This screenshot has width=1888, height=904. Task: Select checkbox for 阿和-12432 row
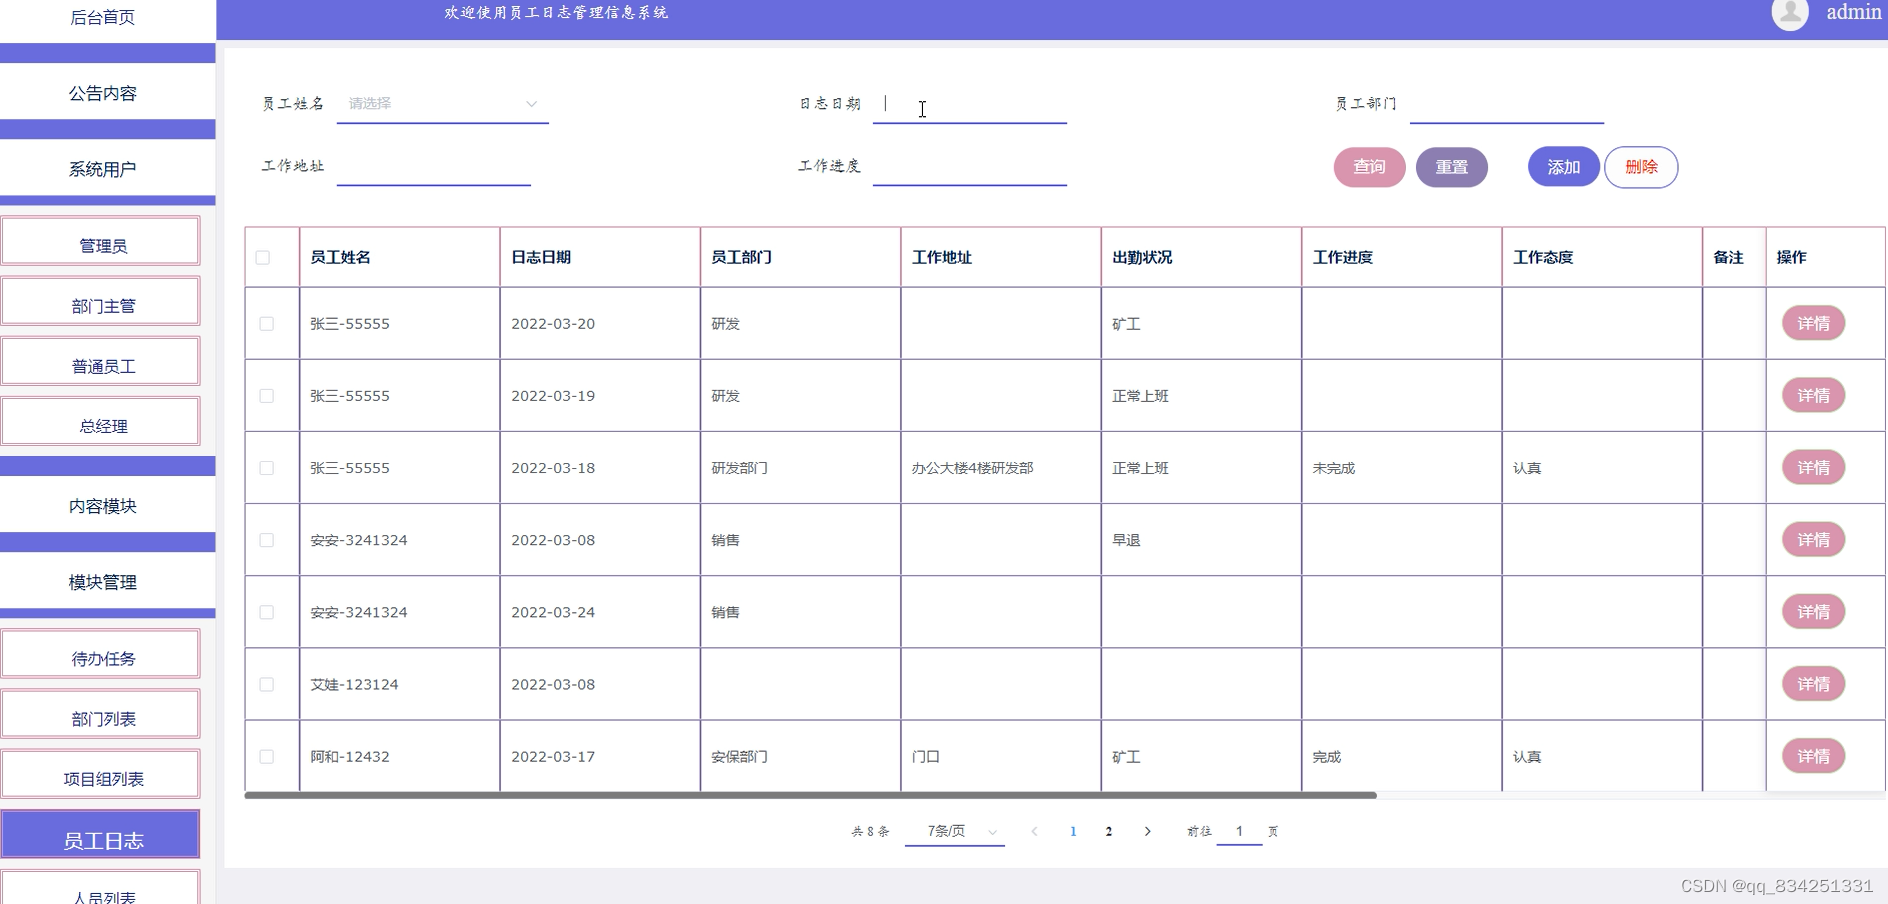tap(267, 757)
